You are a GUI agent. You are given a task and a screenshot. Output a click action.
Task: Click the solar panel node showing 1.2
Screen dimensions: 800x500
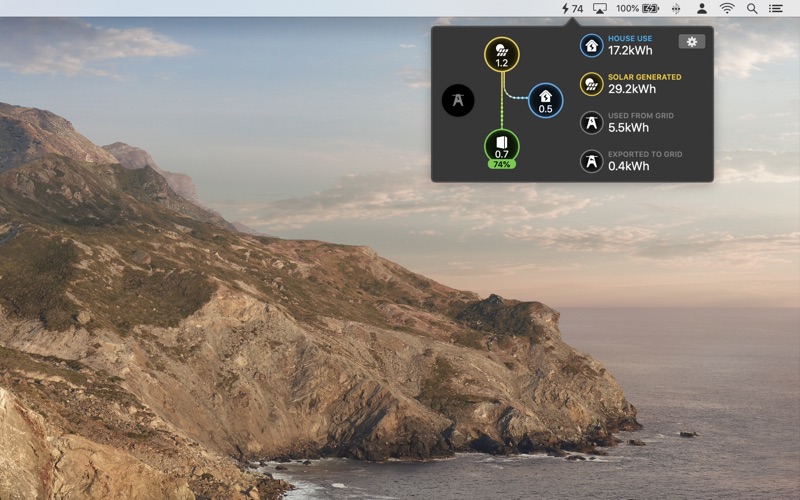pyautogui.click(x=502, y=55)
